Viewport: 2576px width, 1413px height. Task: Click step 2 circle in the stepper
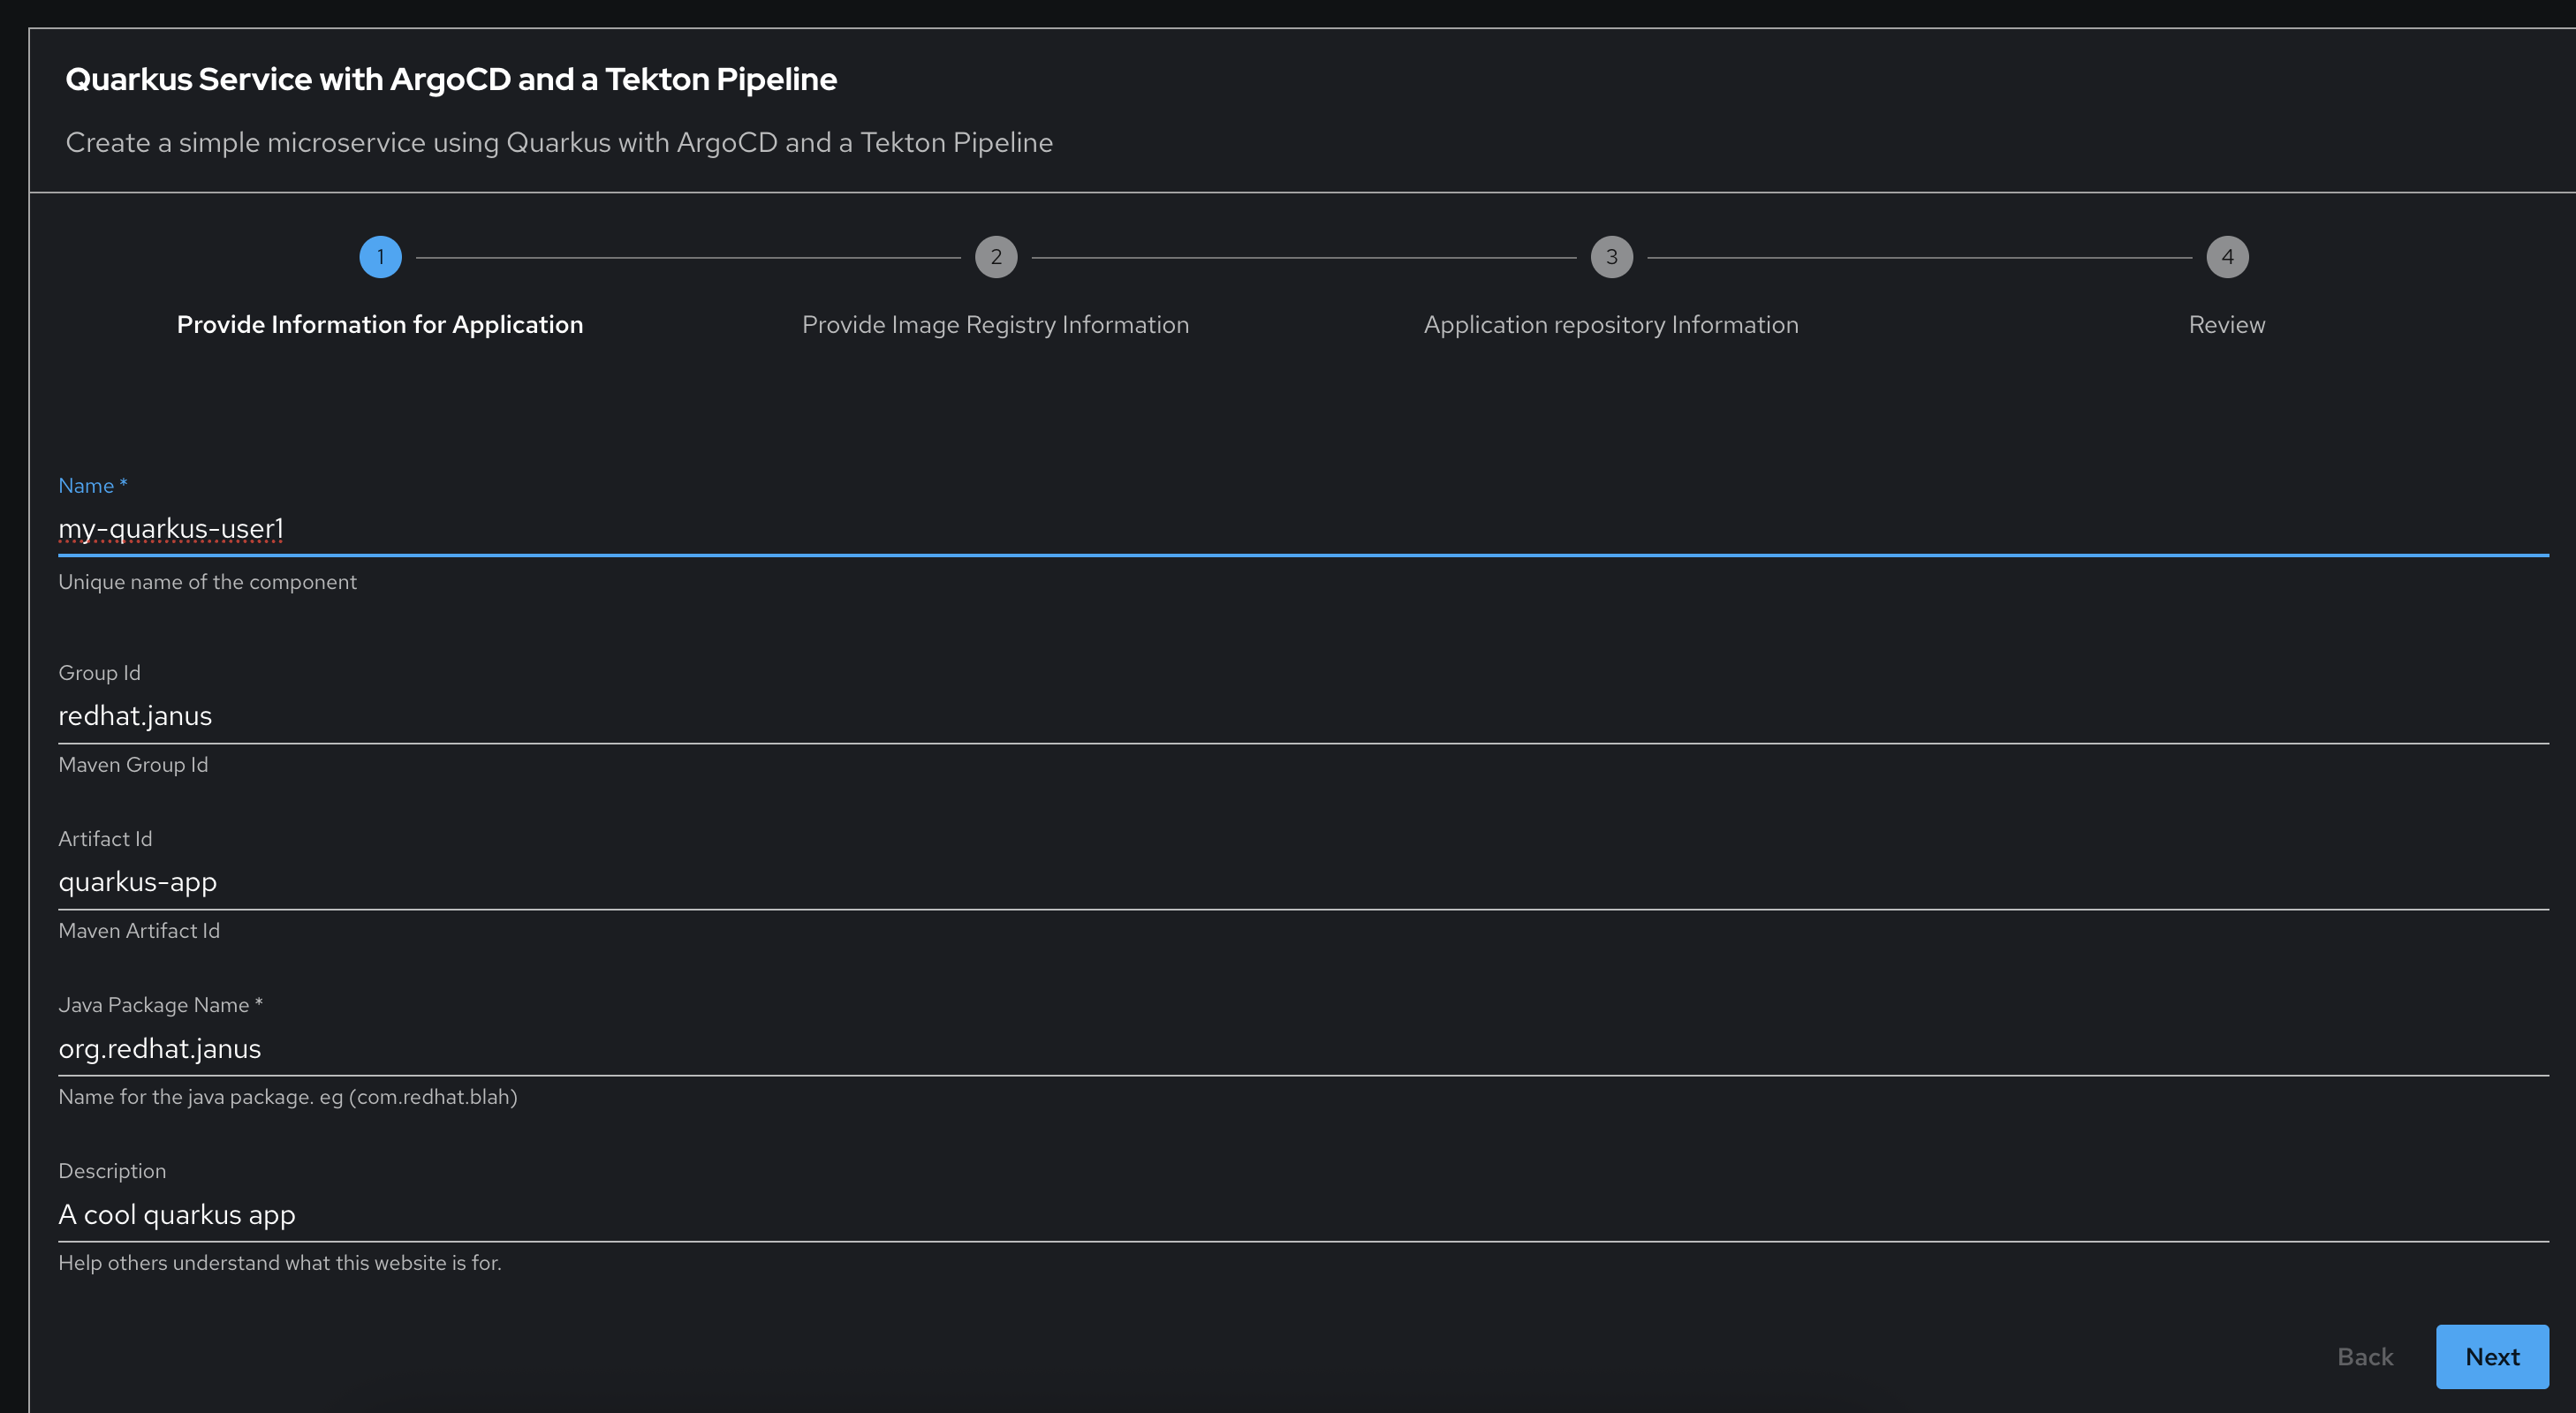[996, 257]
